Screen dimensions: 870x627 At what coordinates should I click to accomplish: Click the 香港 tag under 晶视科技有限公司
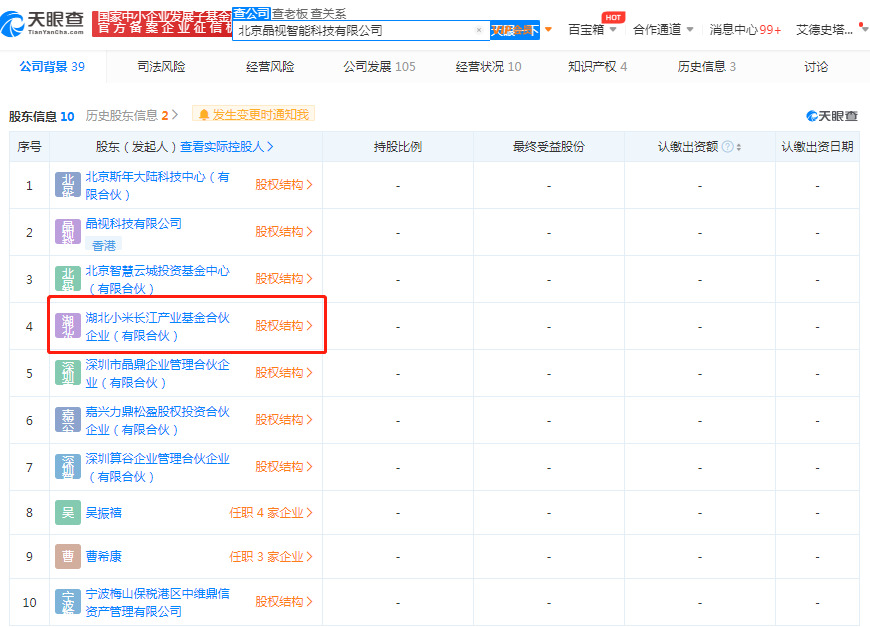click(x=104, y=245)
